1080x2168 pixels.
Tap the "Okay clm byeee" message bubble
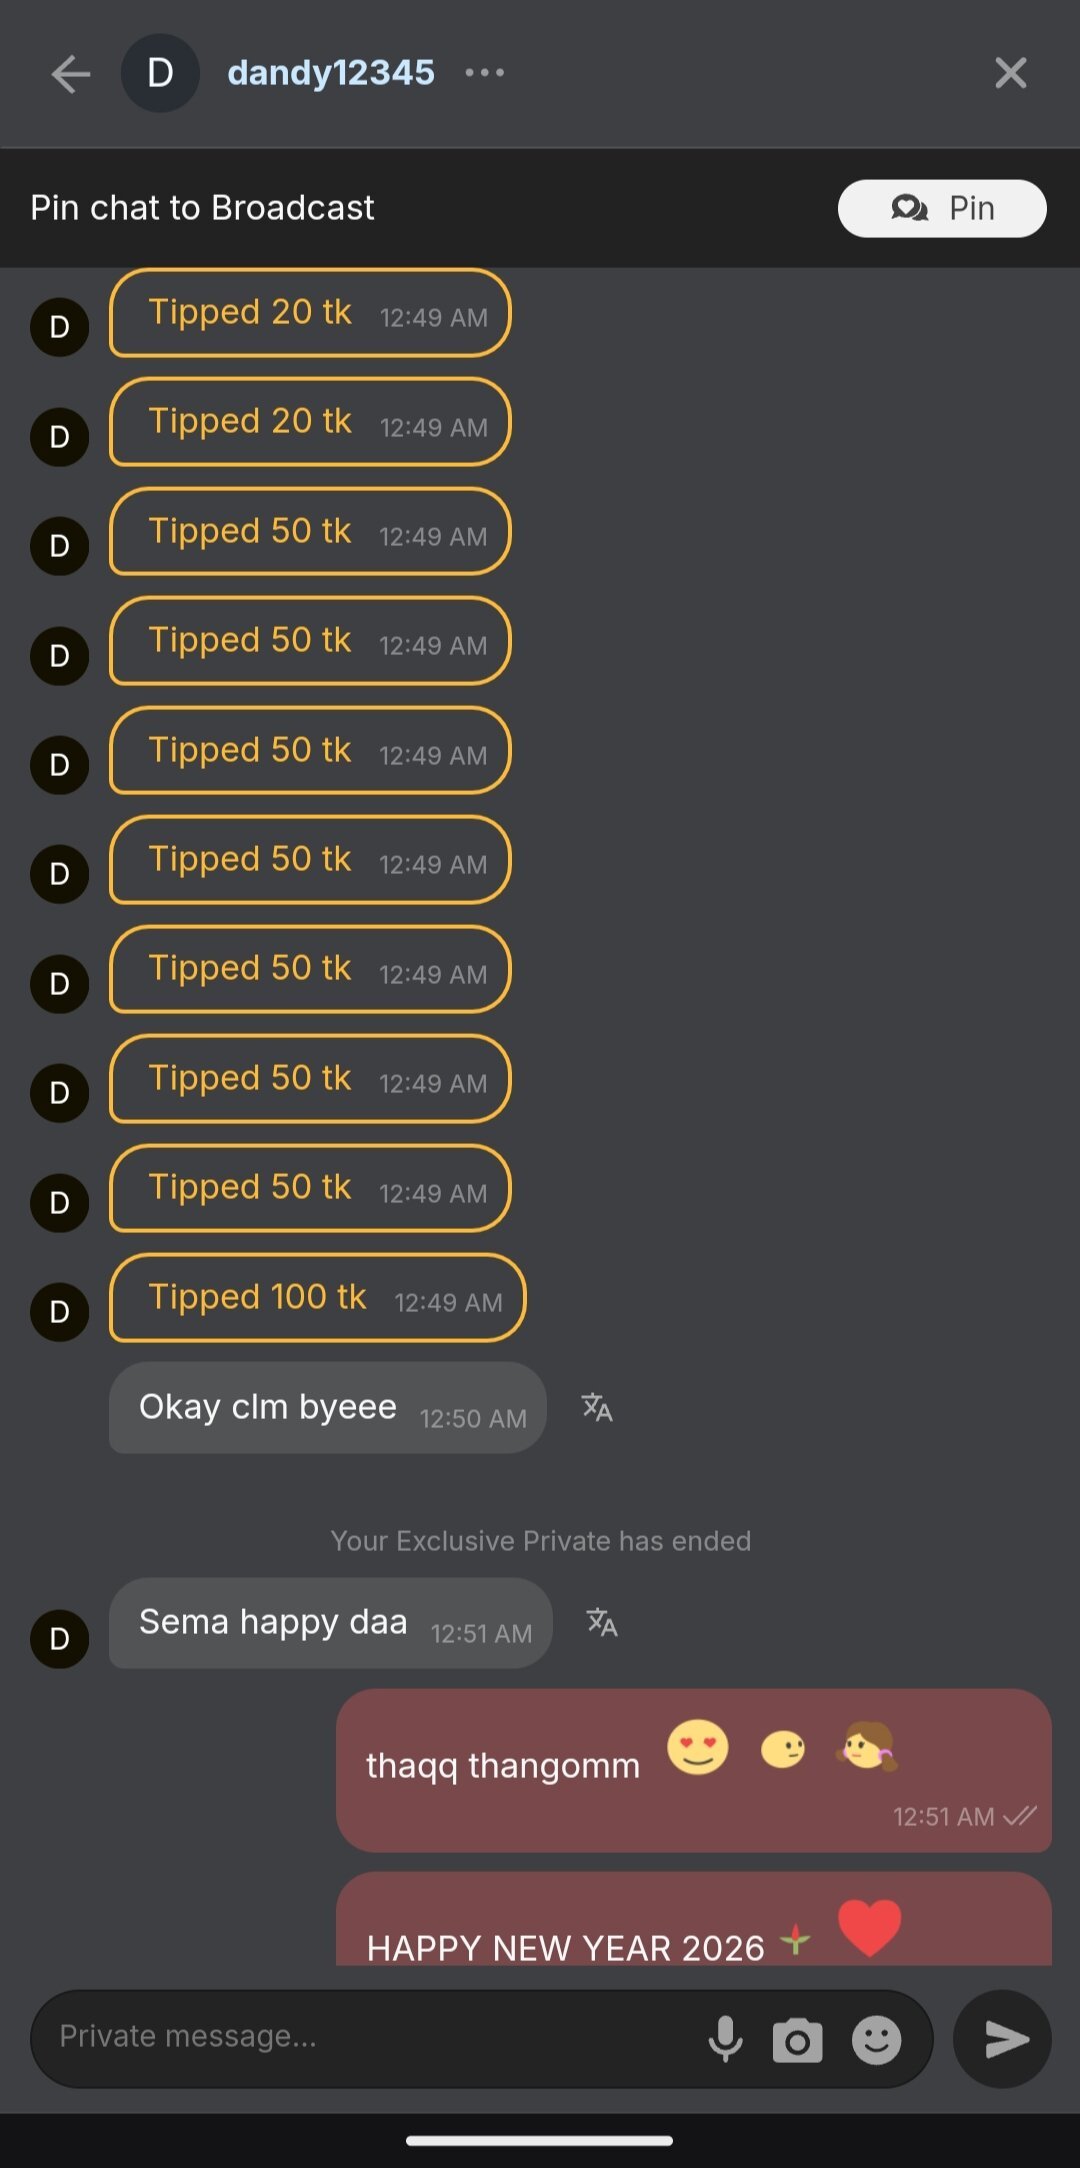(x=327, y=1408)
